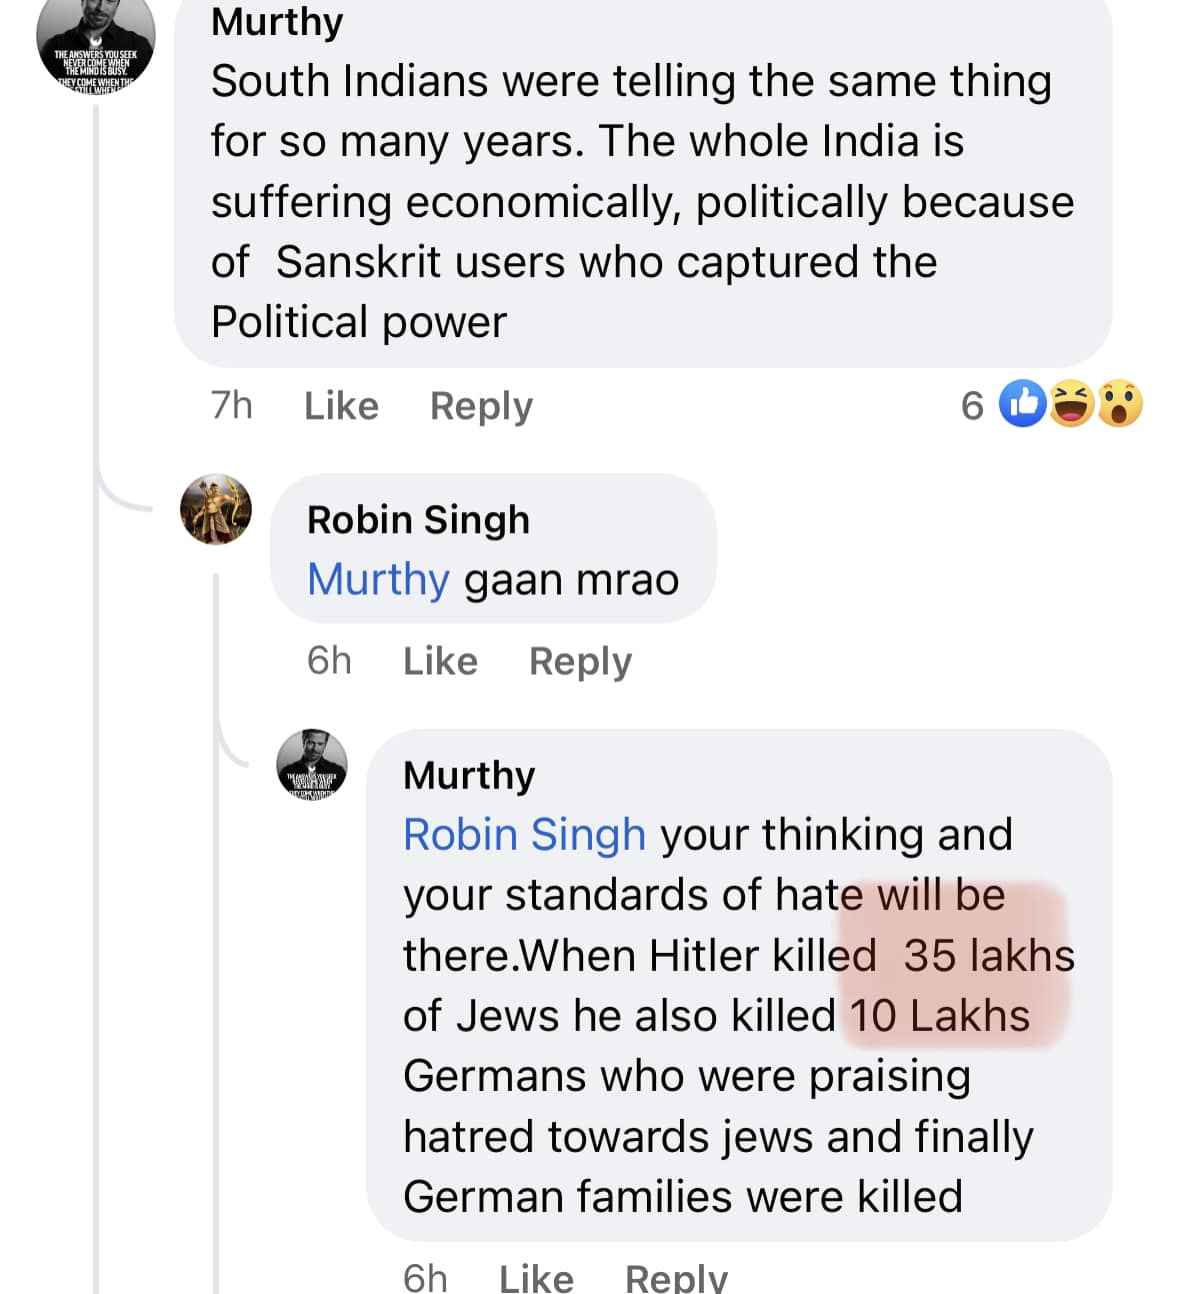1179x1294 pixels.
Task: Tap Murthy's small avatar on the Hitler reply
Action: coord(312,764)
